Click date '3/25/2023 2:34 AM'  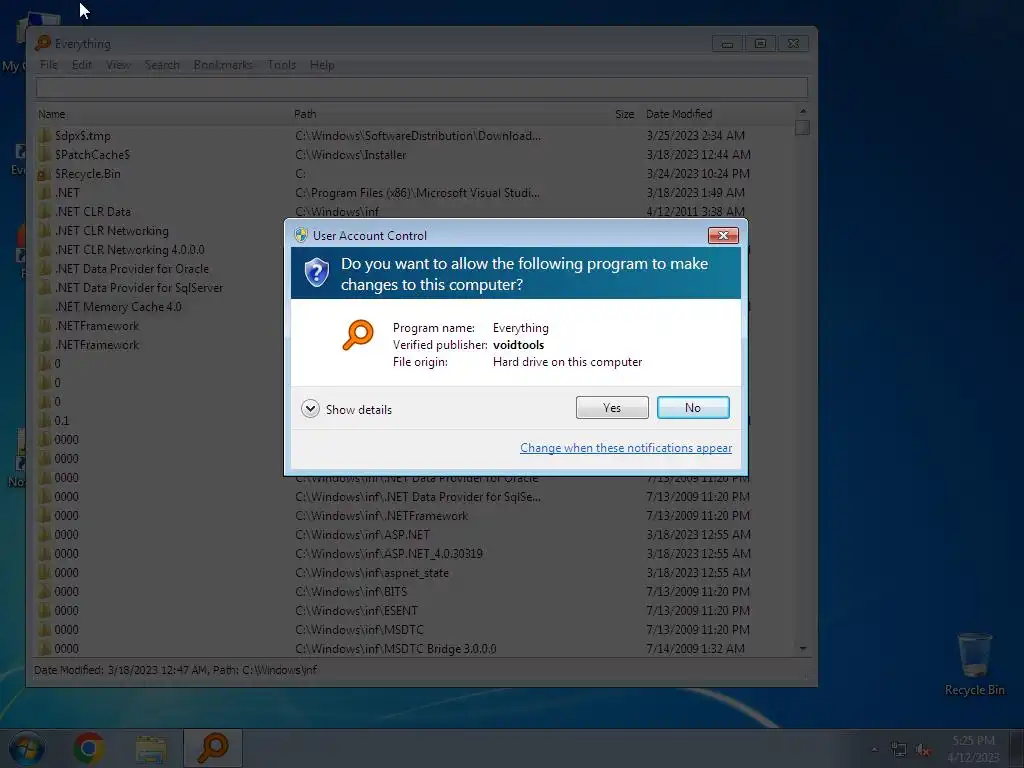pos(696,136)
